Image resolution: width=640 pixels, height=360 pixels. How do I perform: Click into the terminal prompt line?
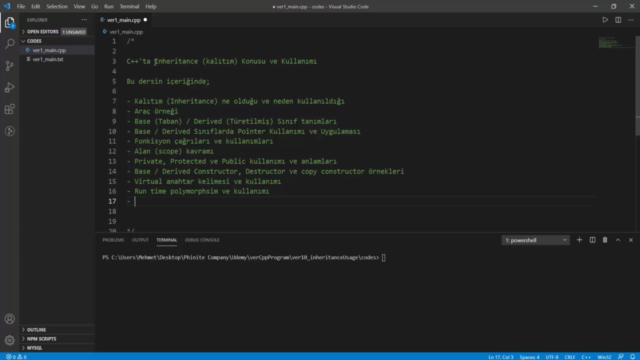244,258
